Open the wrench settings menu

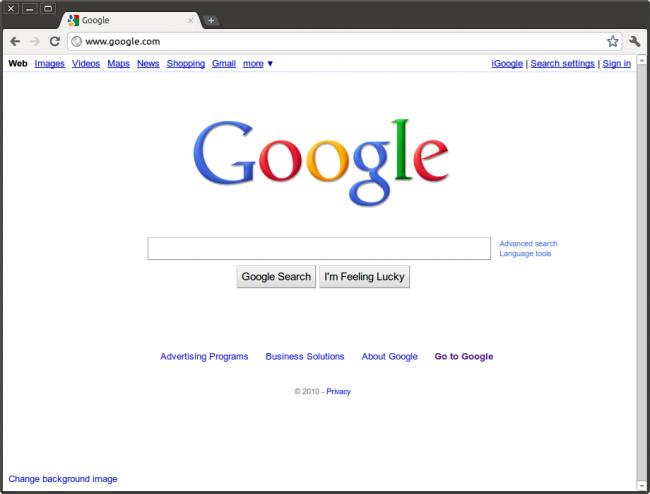coord(634,41)
